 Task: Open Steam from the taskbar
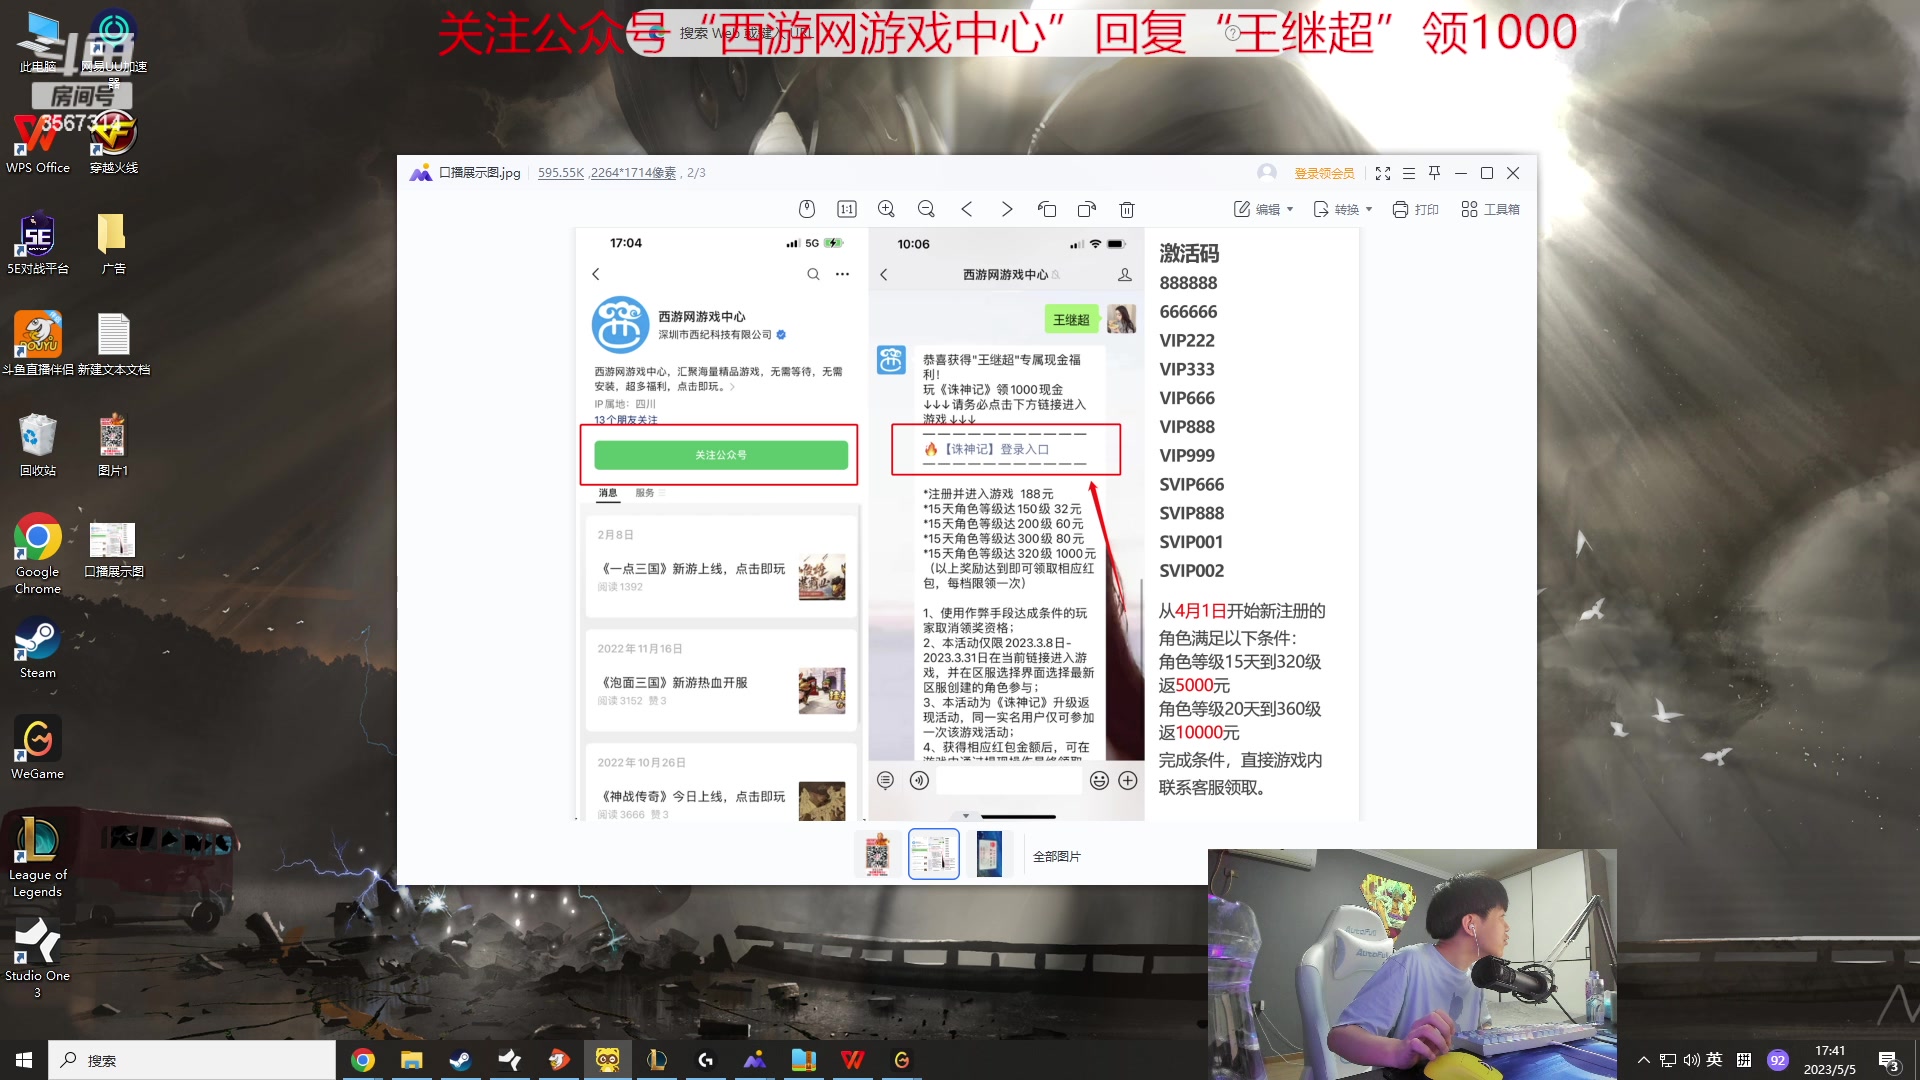click(461, 1060)
